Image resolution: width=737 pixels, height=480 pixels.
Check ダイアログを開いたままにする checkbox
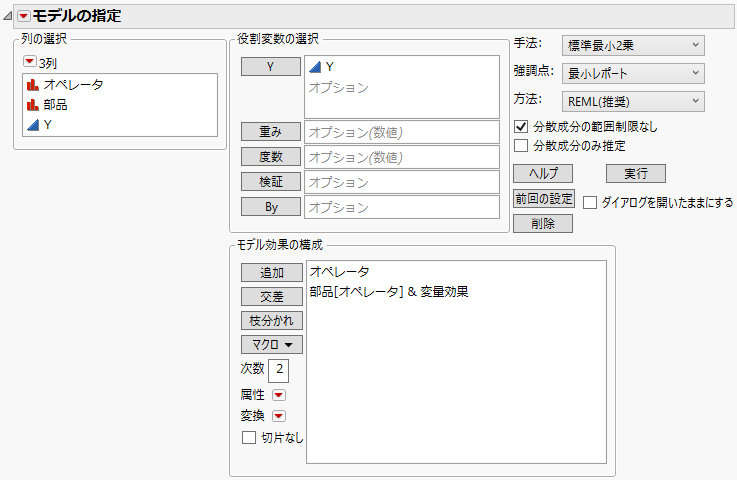click(590, 203)
